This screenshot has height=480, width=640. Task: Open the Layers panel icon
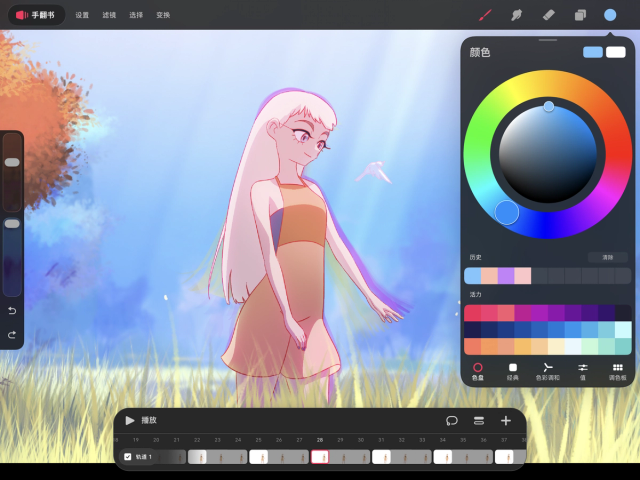[x=579, y=15]
